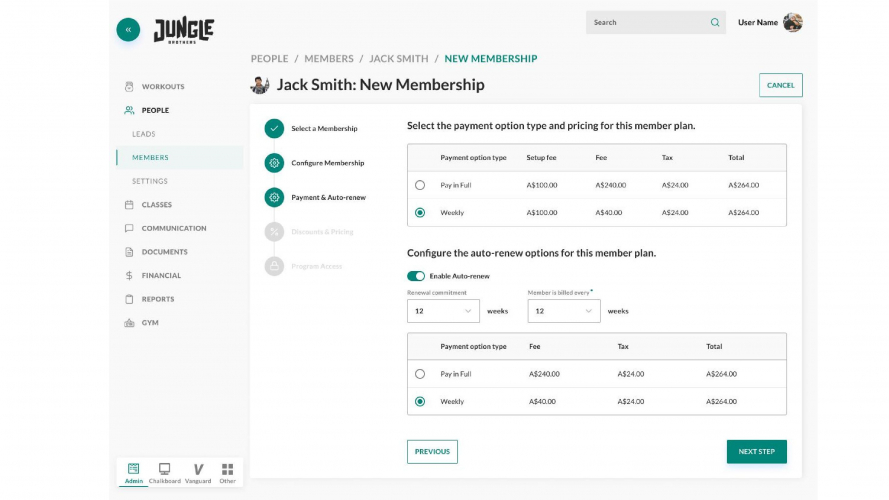The width and height of the screenshot is (889, 500).
Task: Expand the Member is billed every dropdown
Action: [x=564, y=311]
